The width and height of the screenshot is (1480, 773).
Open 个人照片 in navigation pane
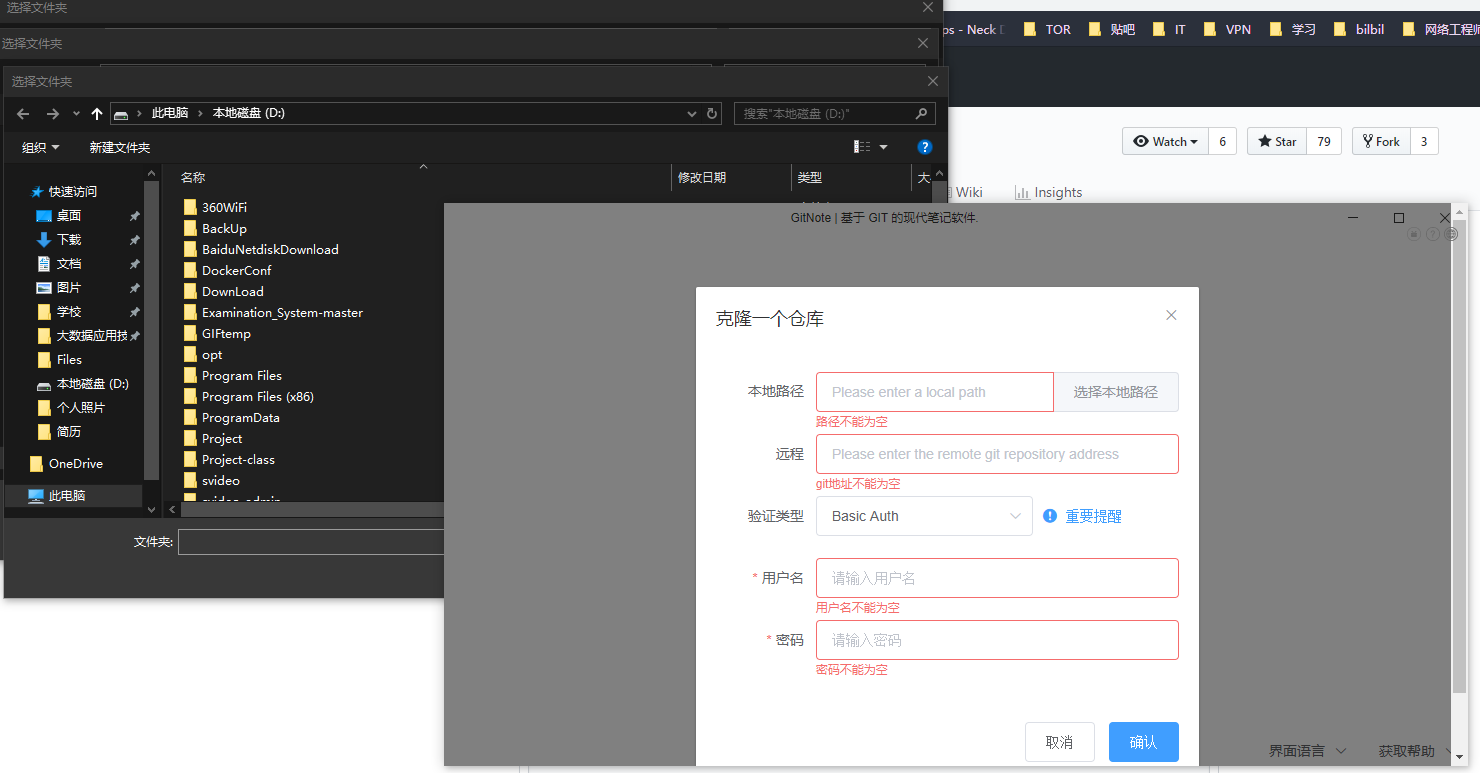coord(80,407)
